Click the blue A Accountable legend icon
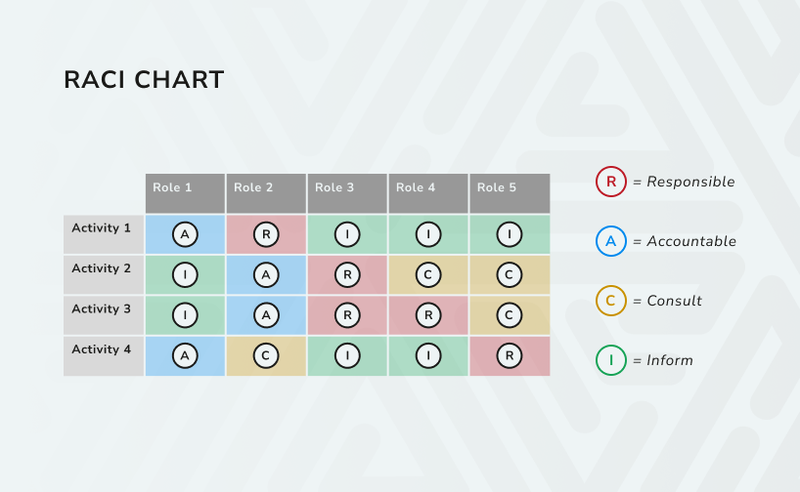Image resolution: width=800 pixels, height=492 pixels. click(611, 241)
